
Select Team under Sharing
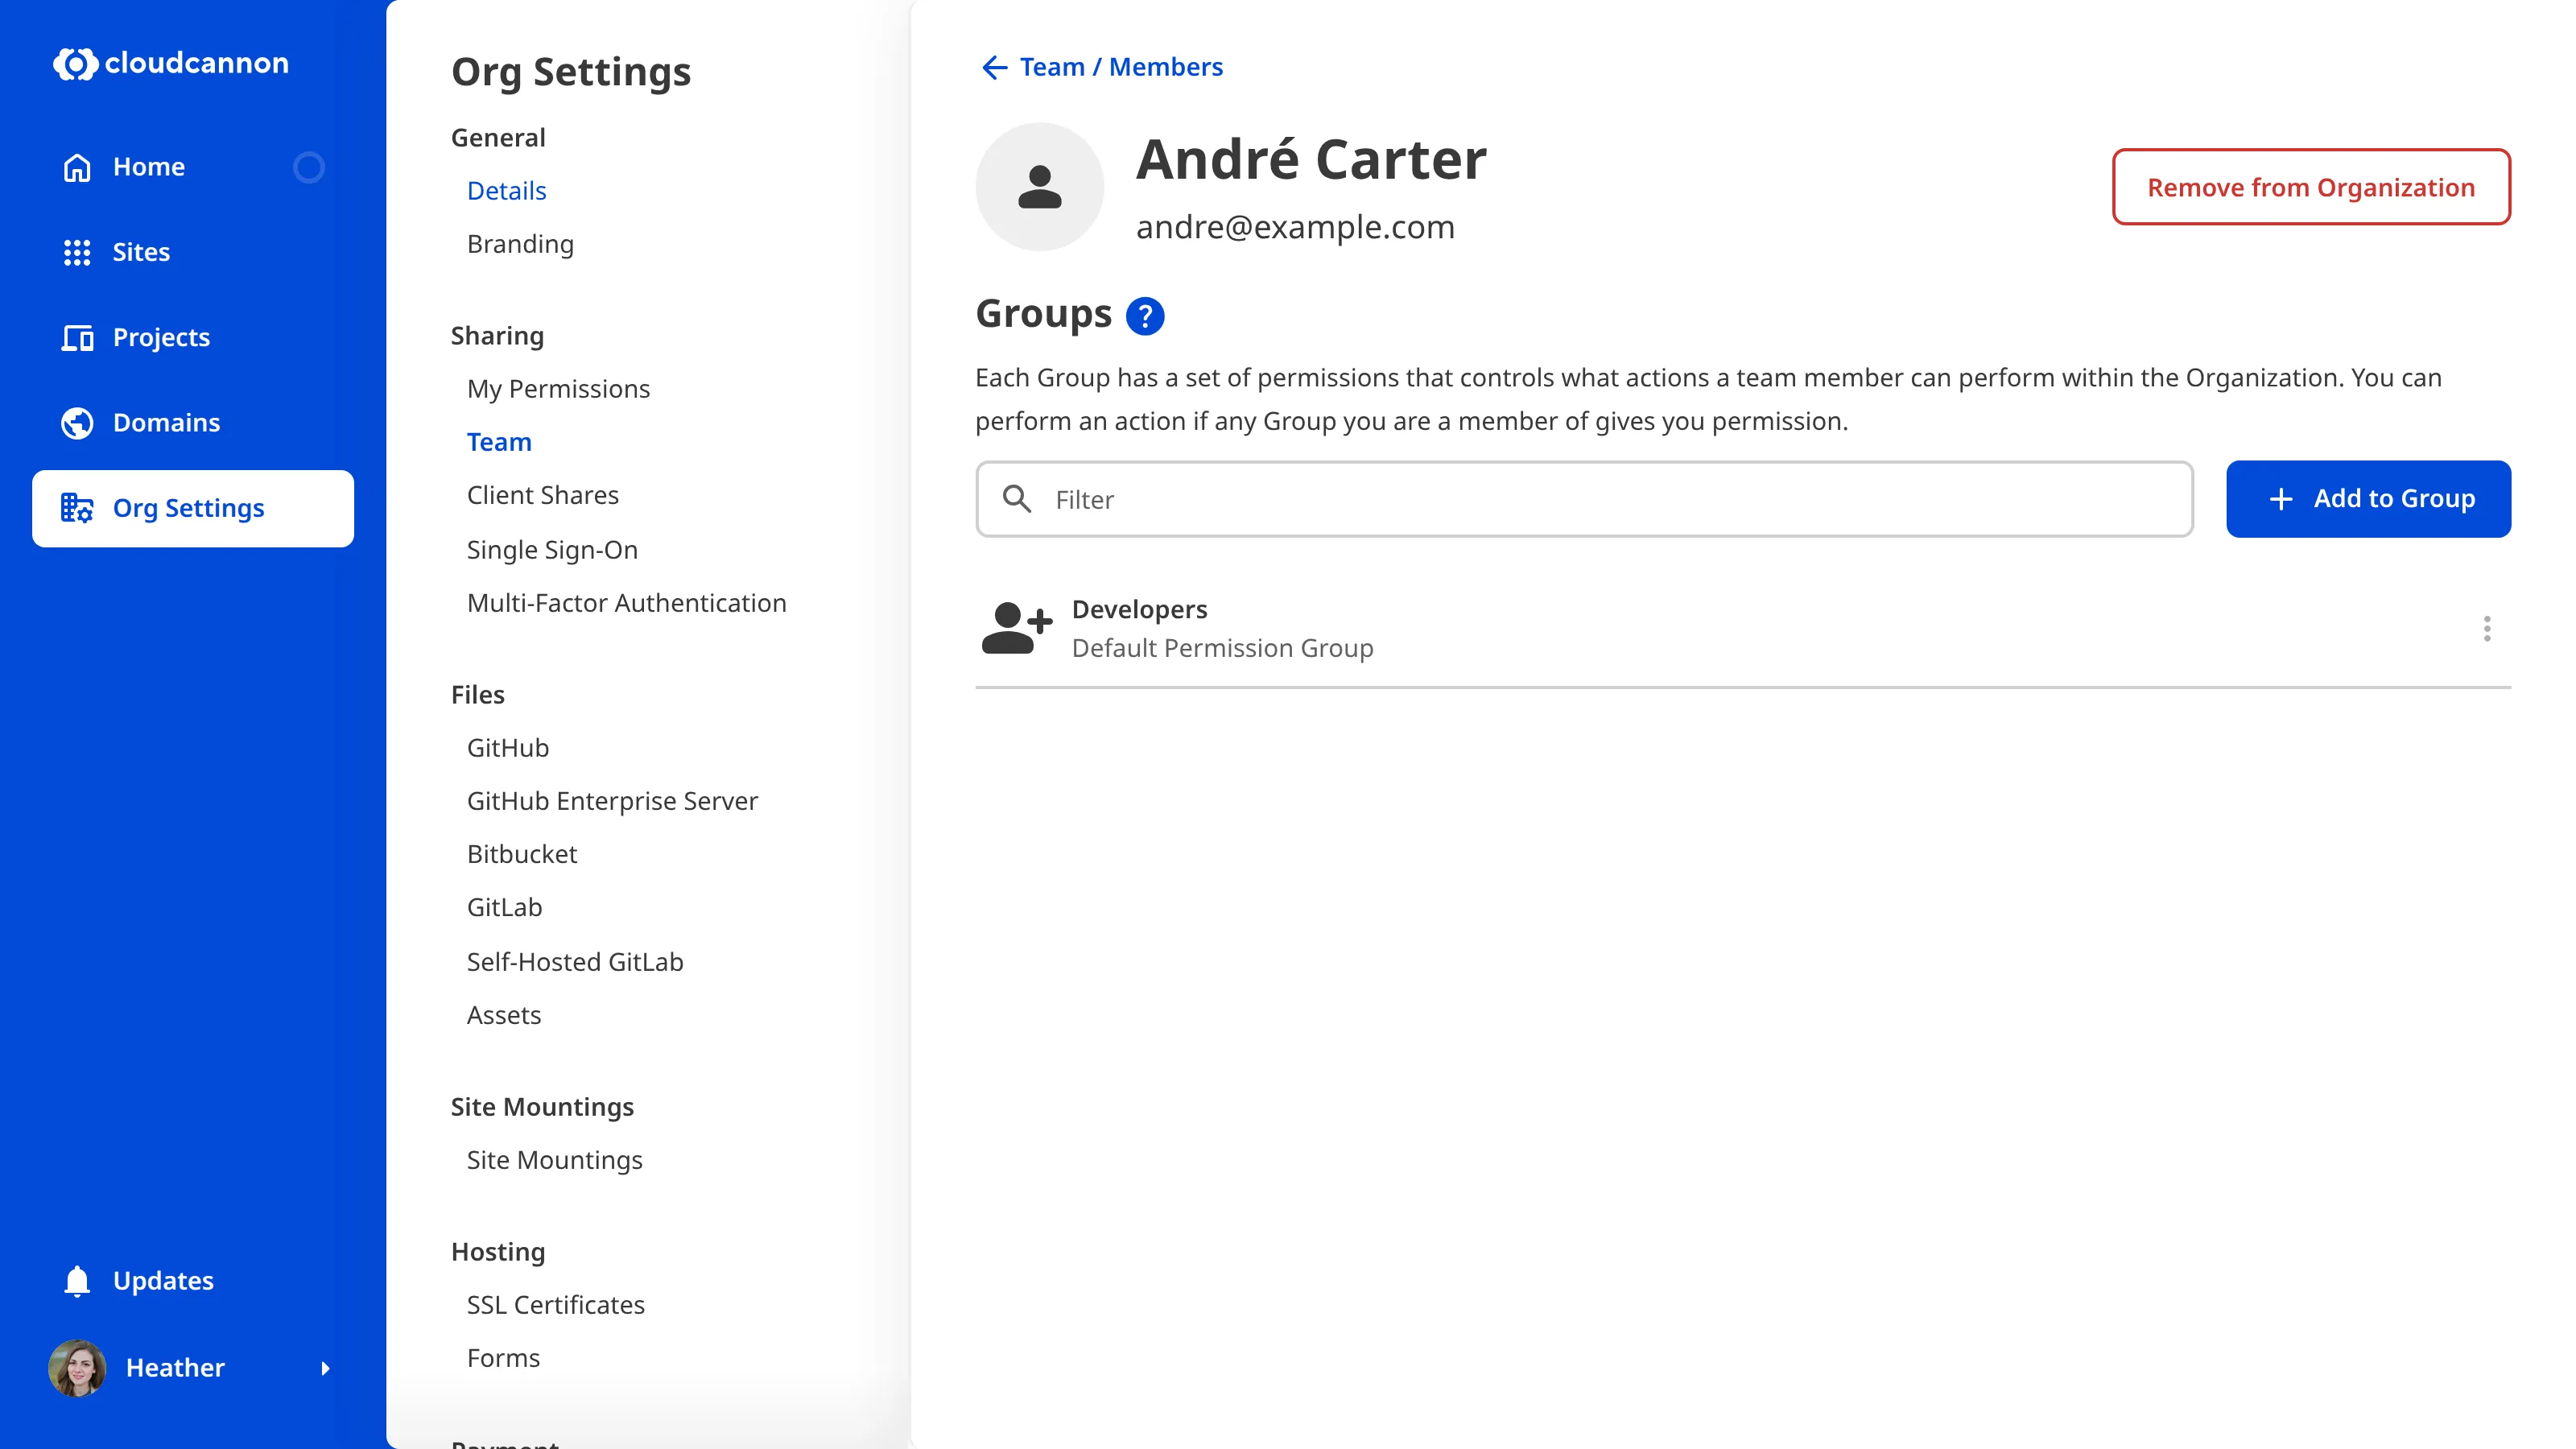(499, 441)
